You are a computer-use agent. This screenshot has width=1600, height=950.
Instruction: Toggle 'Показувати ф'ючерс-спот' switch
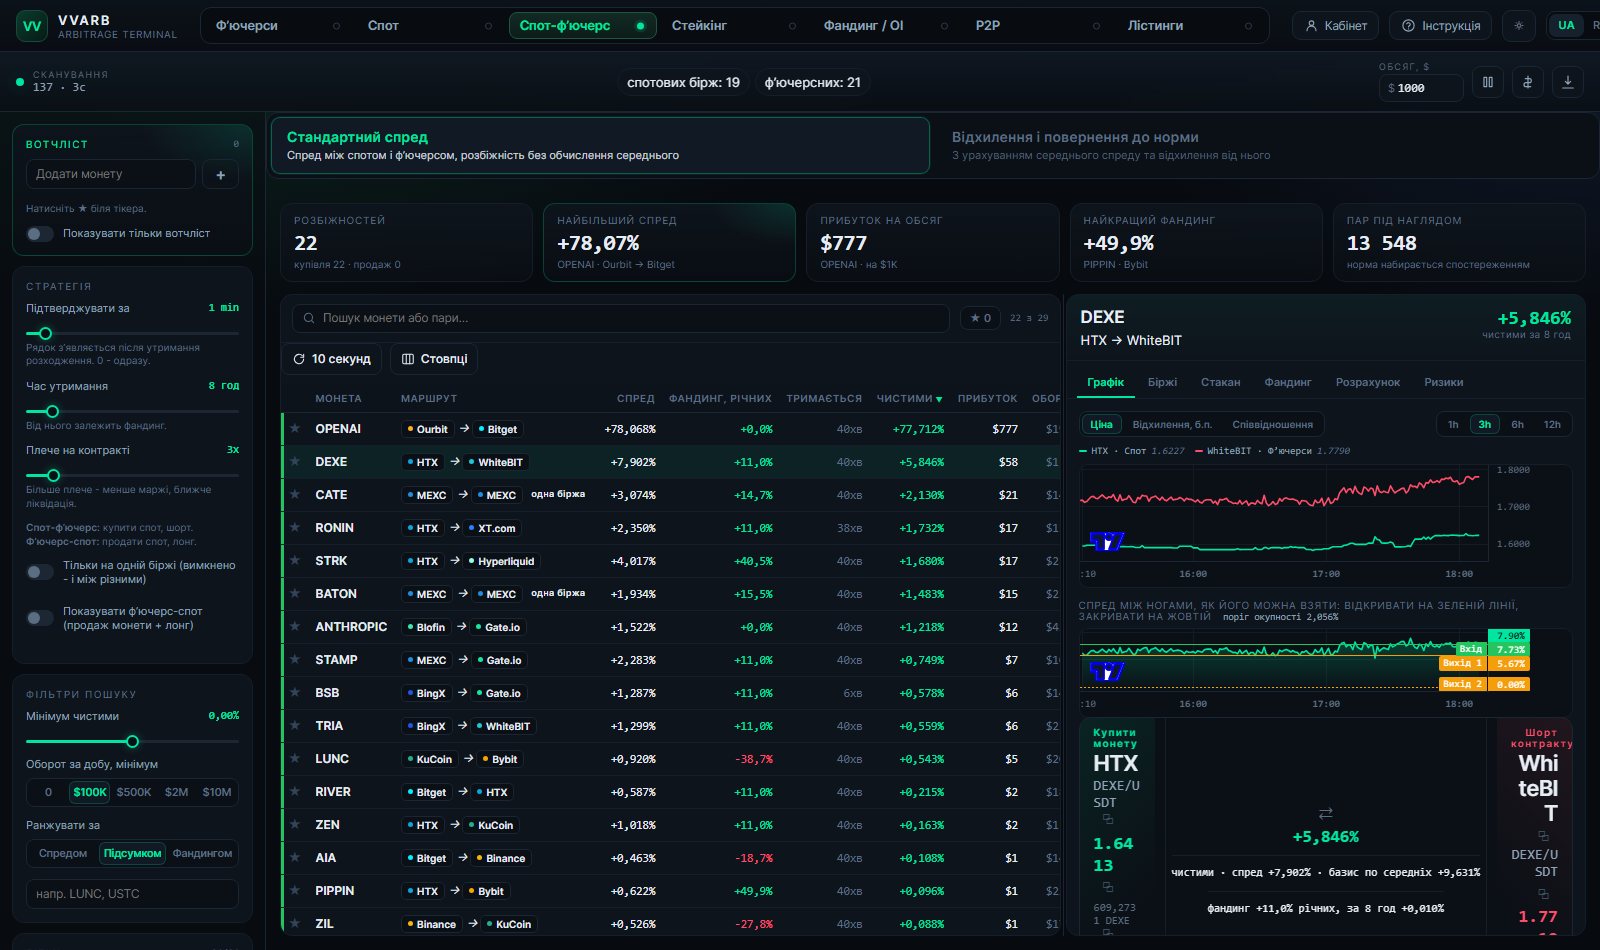click(x=40, y=618)
